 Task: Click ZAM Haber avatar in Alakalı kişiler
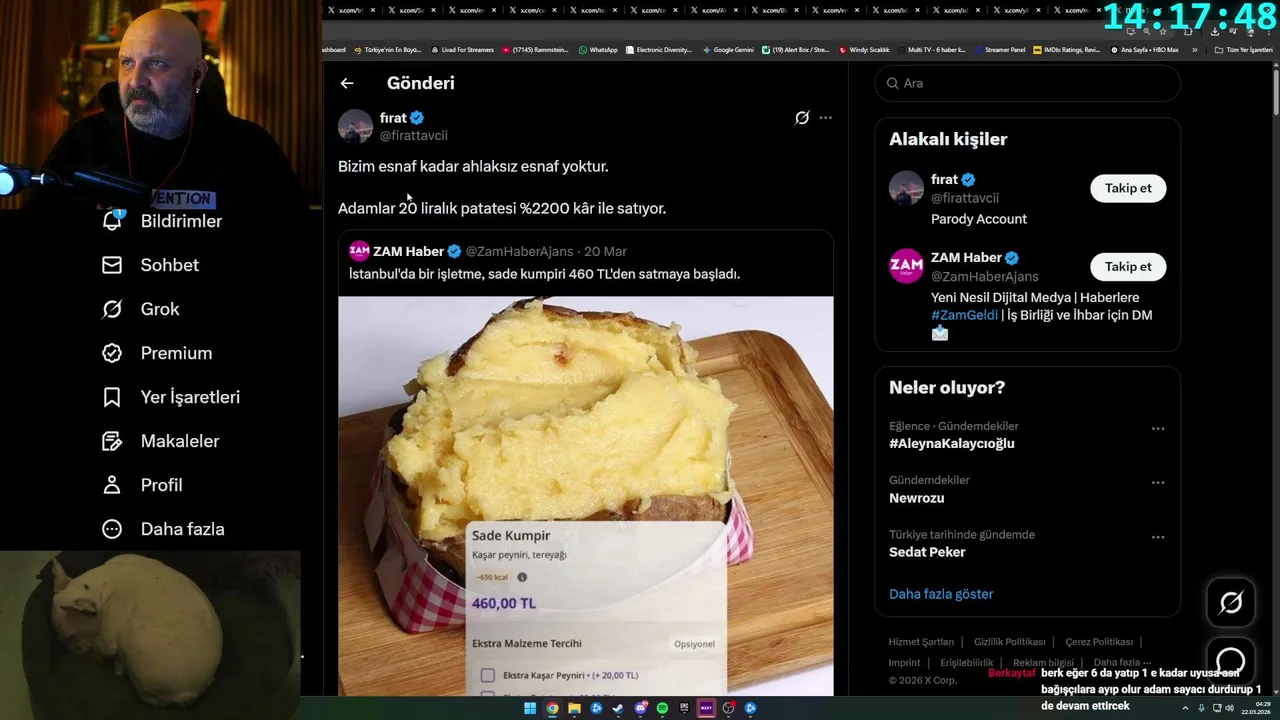point(906,266)
